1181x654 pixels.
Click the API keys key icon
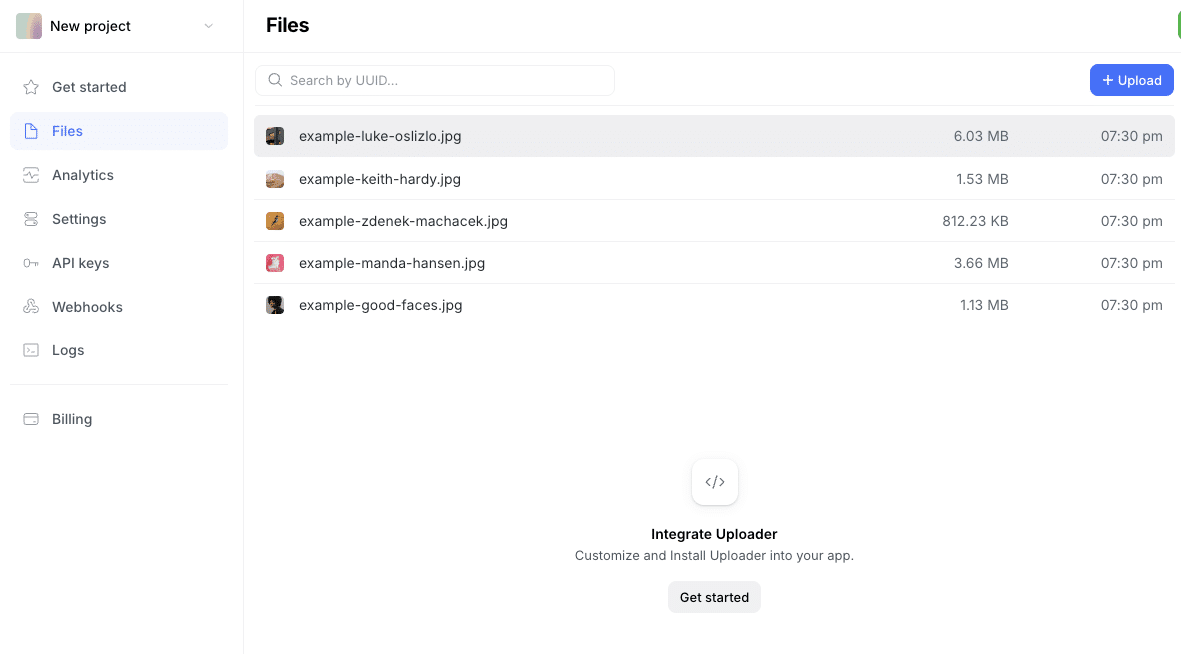pos(31,263)
